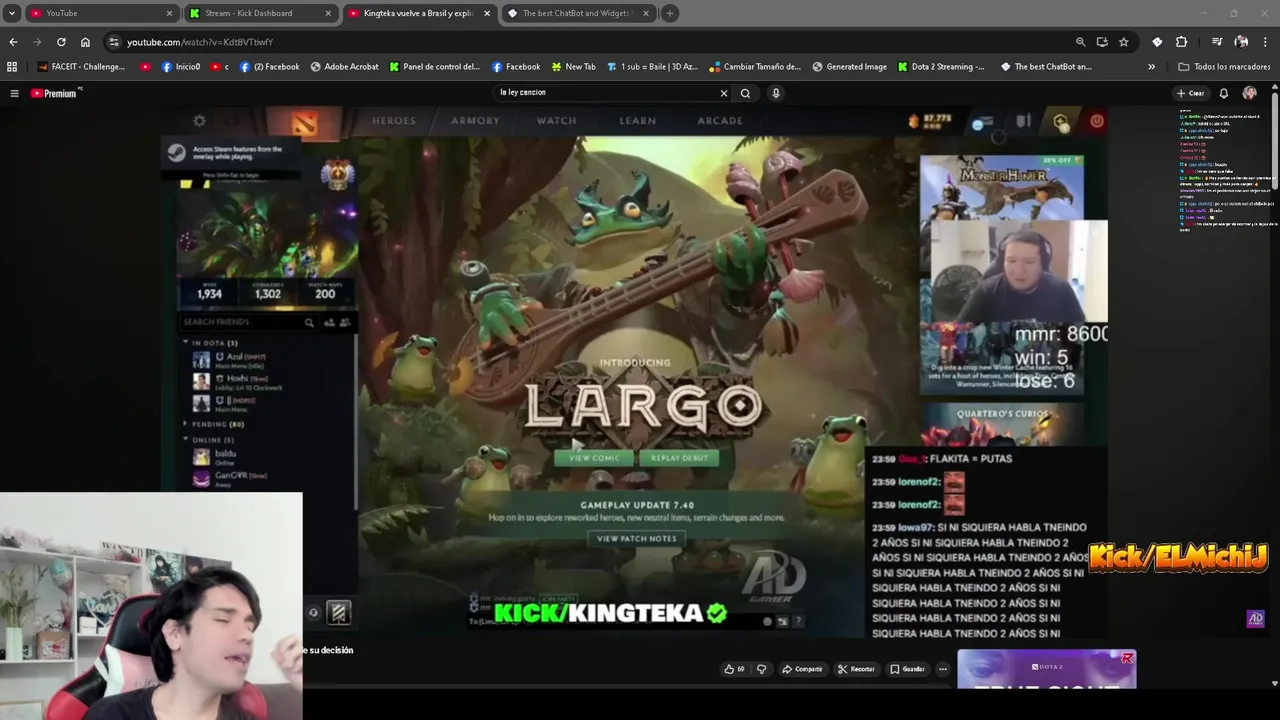The width and height of the screenshot is (1280, 720).
Task: Open Cambiar Tamaño de bookmark
Action: click(755, 67)
